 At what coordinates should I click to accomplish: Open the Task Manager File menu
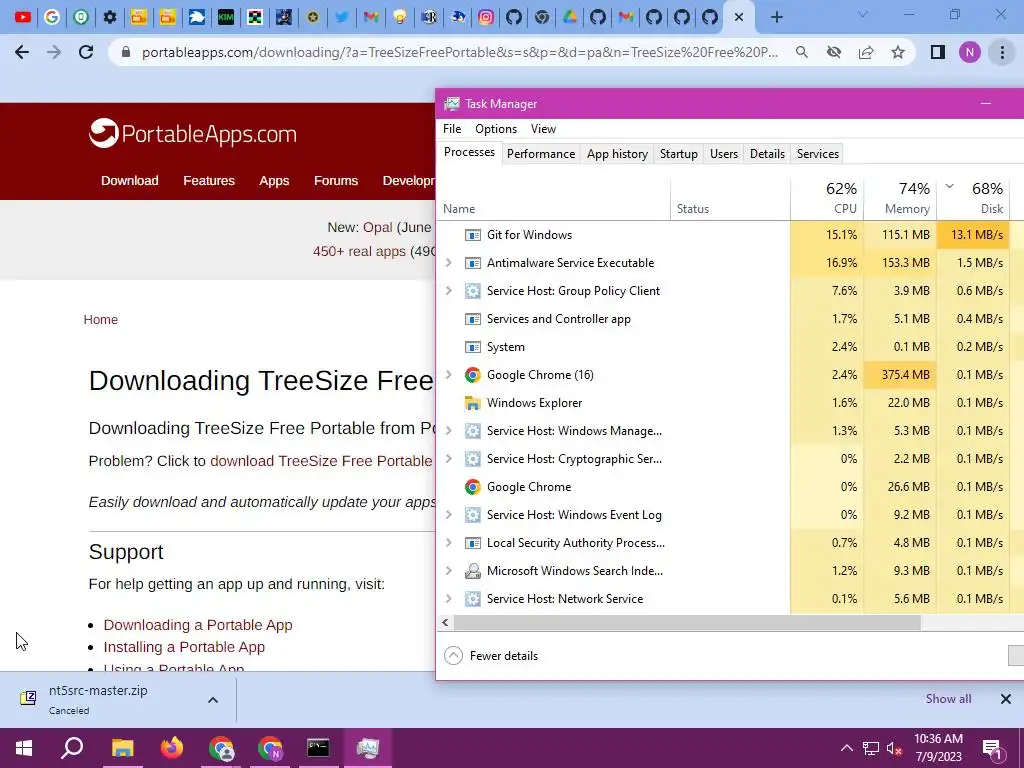coord(452,129)
